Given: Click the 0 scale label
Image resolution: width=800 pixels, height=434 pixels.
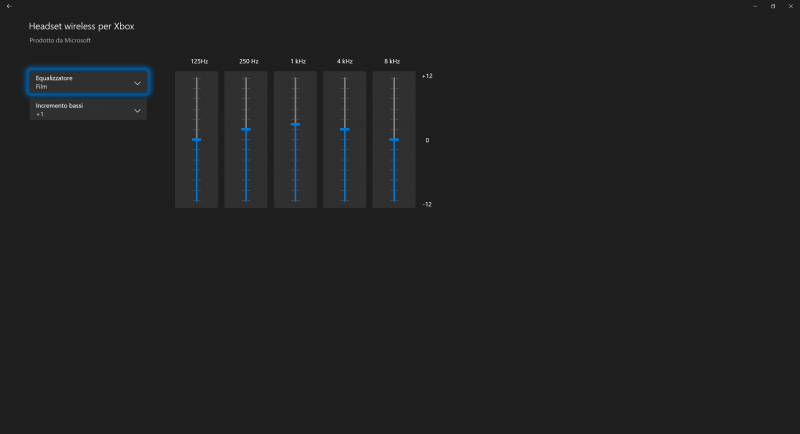Looking at the screenshot, I should pyautogui.click(x=427, y=140).
